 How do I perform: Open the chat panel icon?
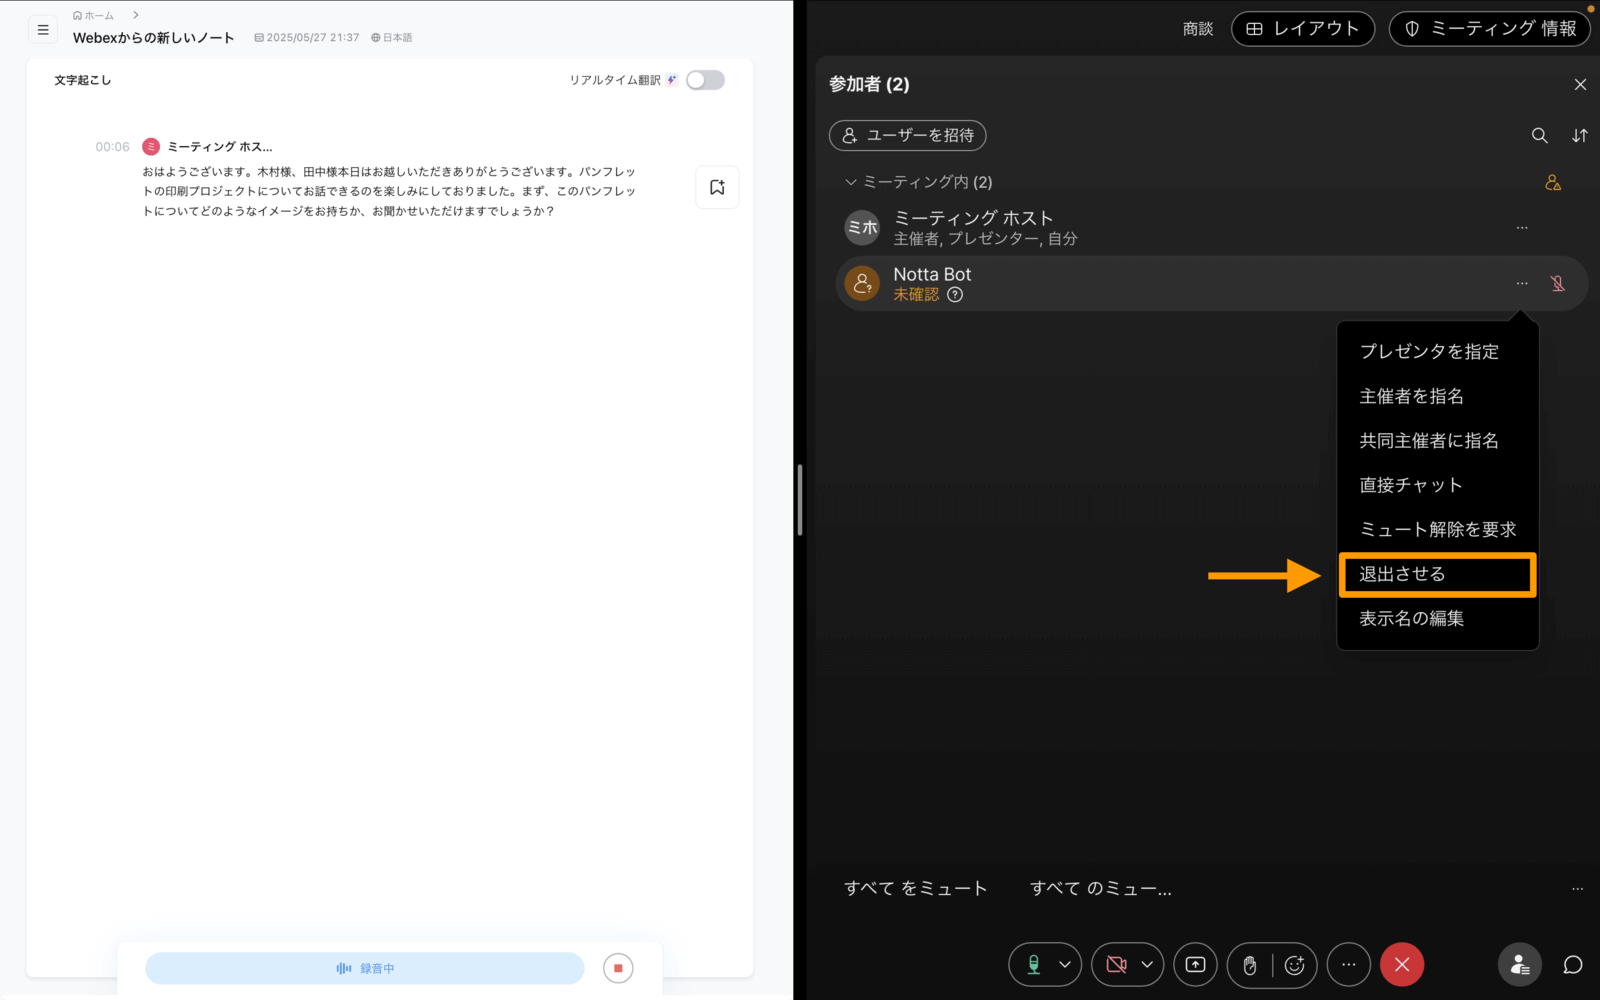pyautogui.click(x=1573, y=965)
